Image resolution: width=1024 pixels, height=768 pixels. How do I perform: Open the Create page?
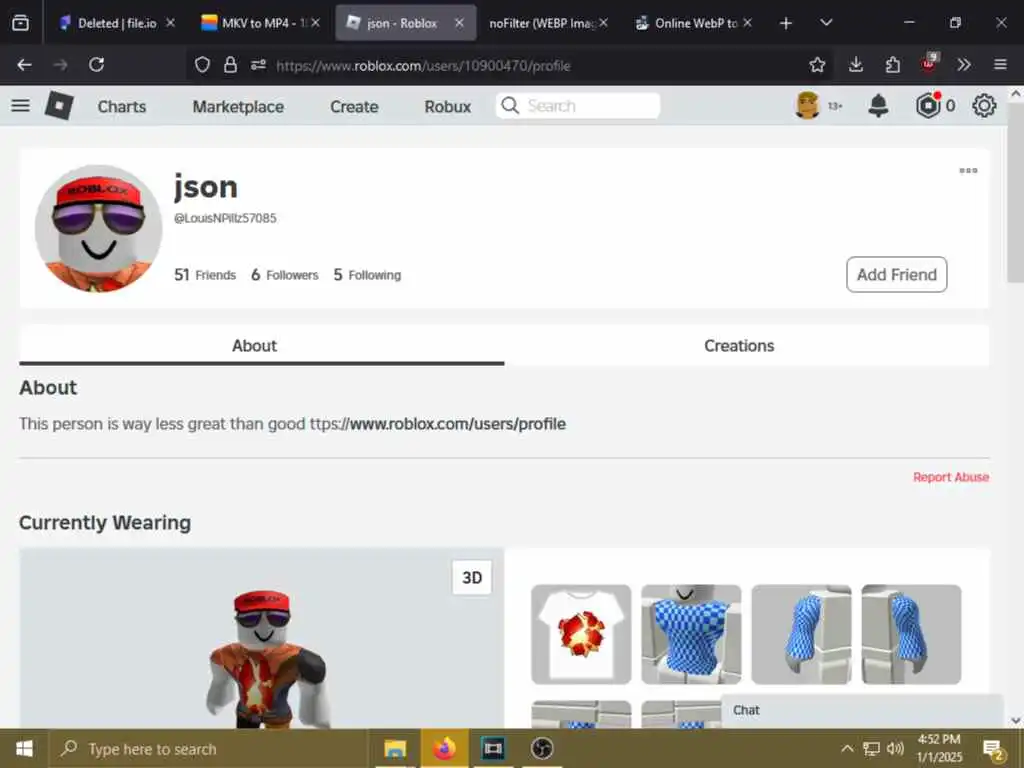click(354, 106)
